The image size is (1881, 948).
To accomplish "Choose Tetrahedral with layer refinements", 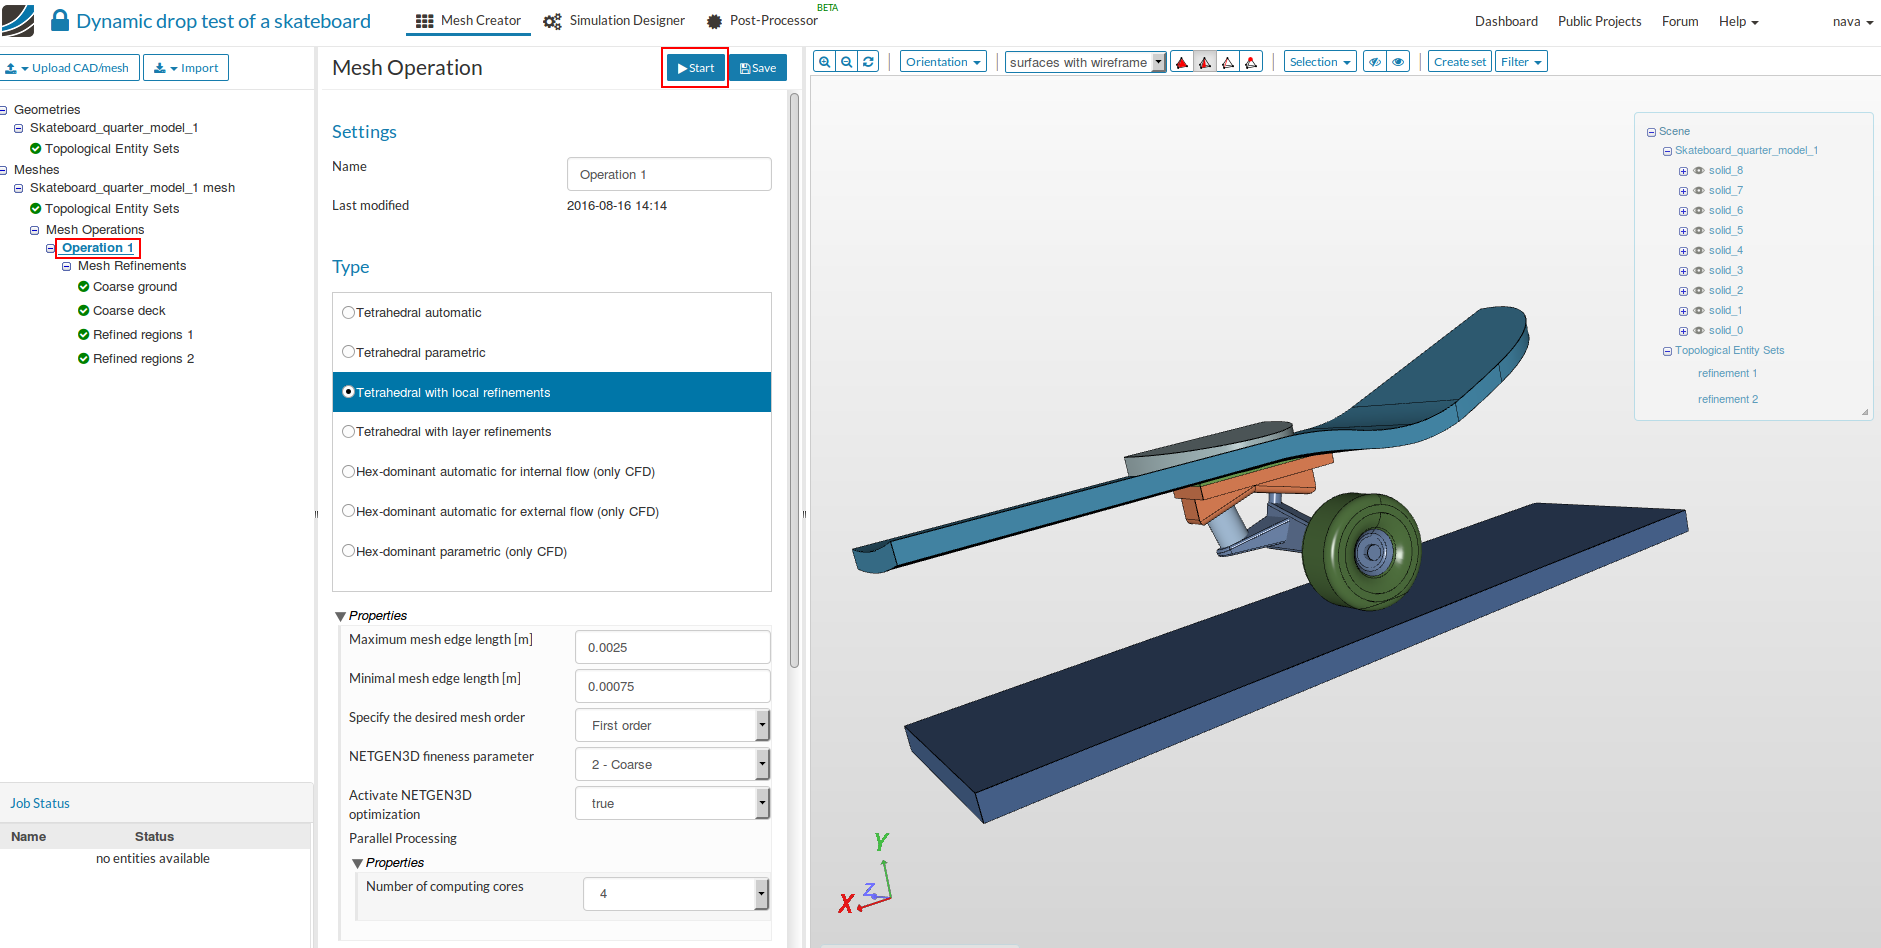I will (348, 432).
